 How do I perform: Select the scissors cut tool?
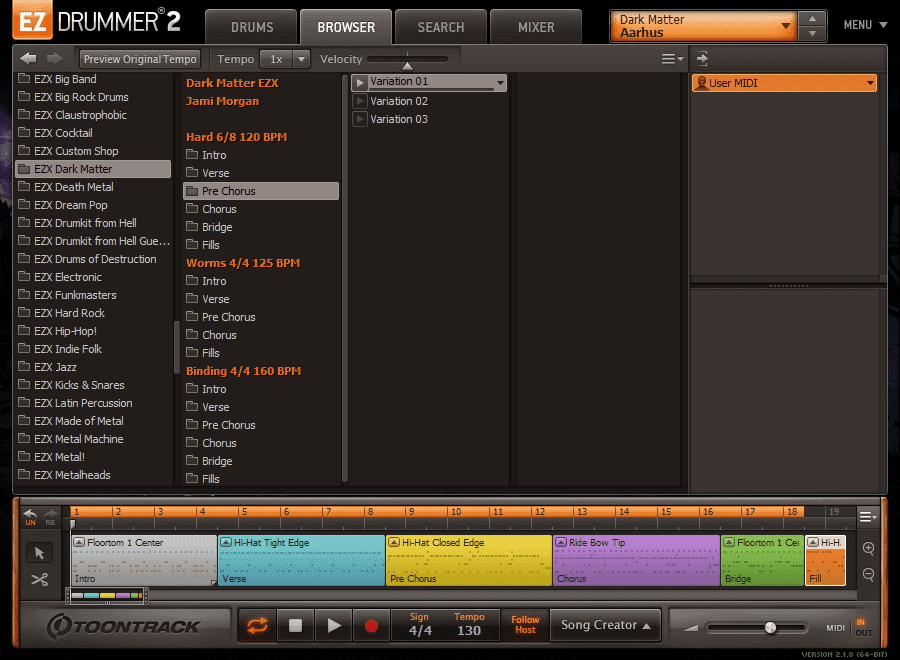coord(39,580)
